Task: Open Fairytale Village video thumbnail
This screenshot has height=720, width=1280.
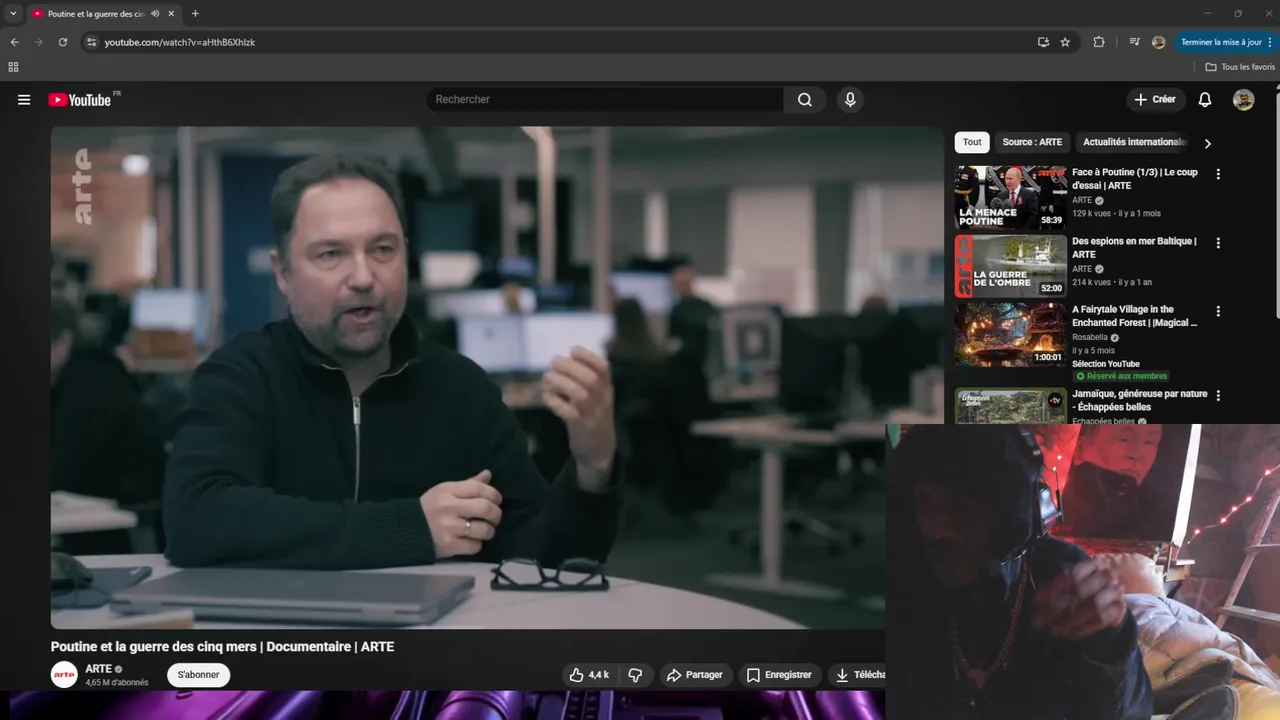Action: 1010,335
